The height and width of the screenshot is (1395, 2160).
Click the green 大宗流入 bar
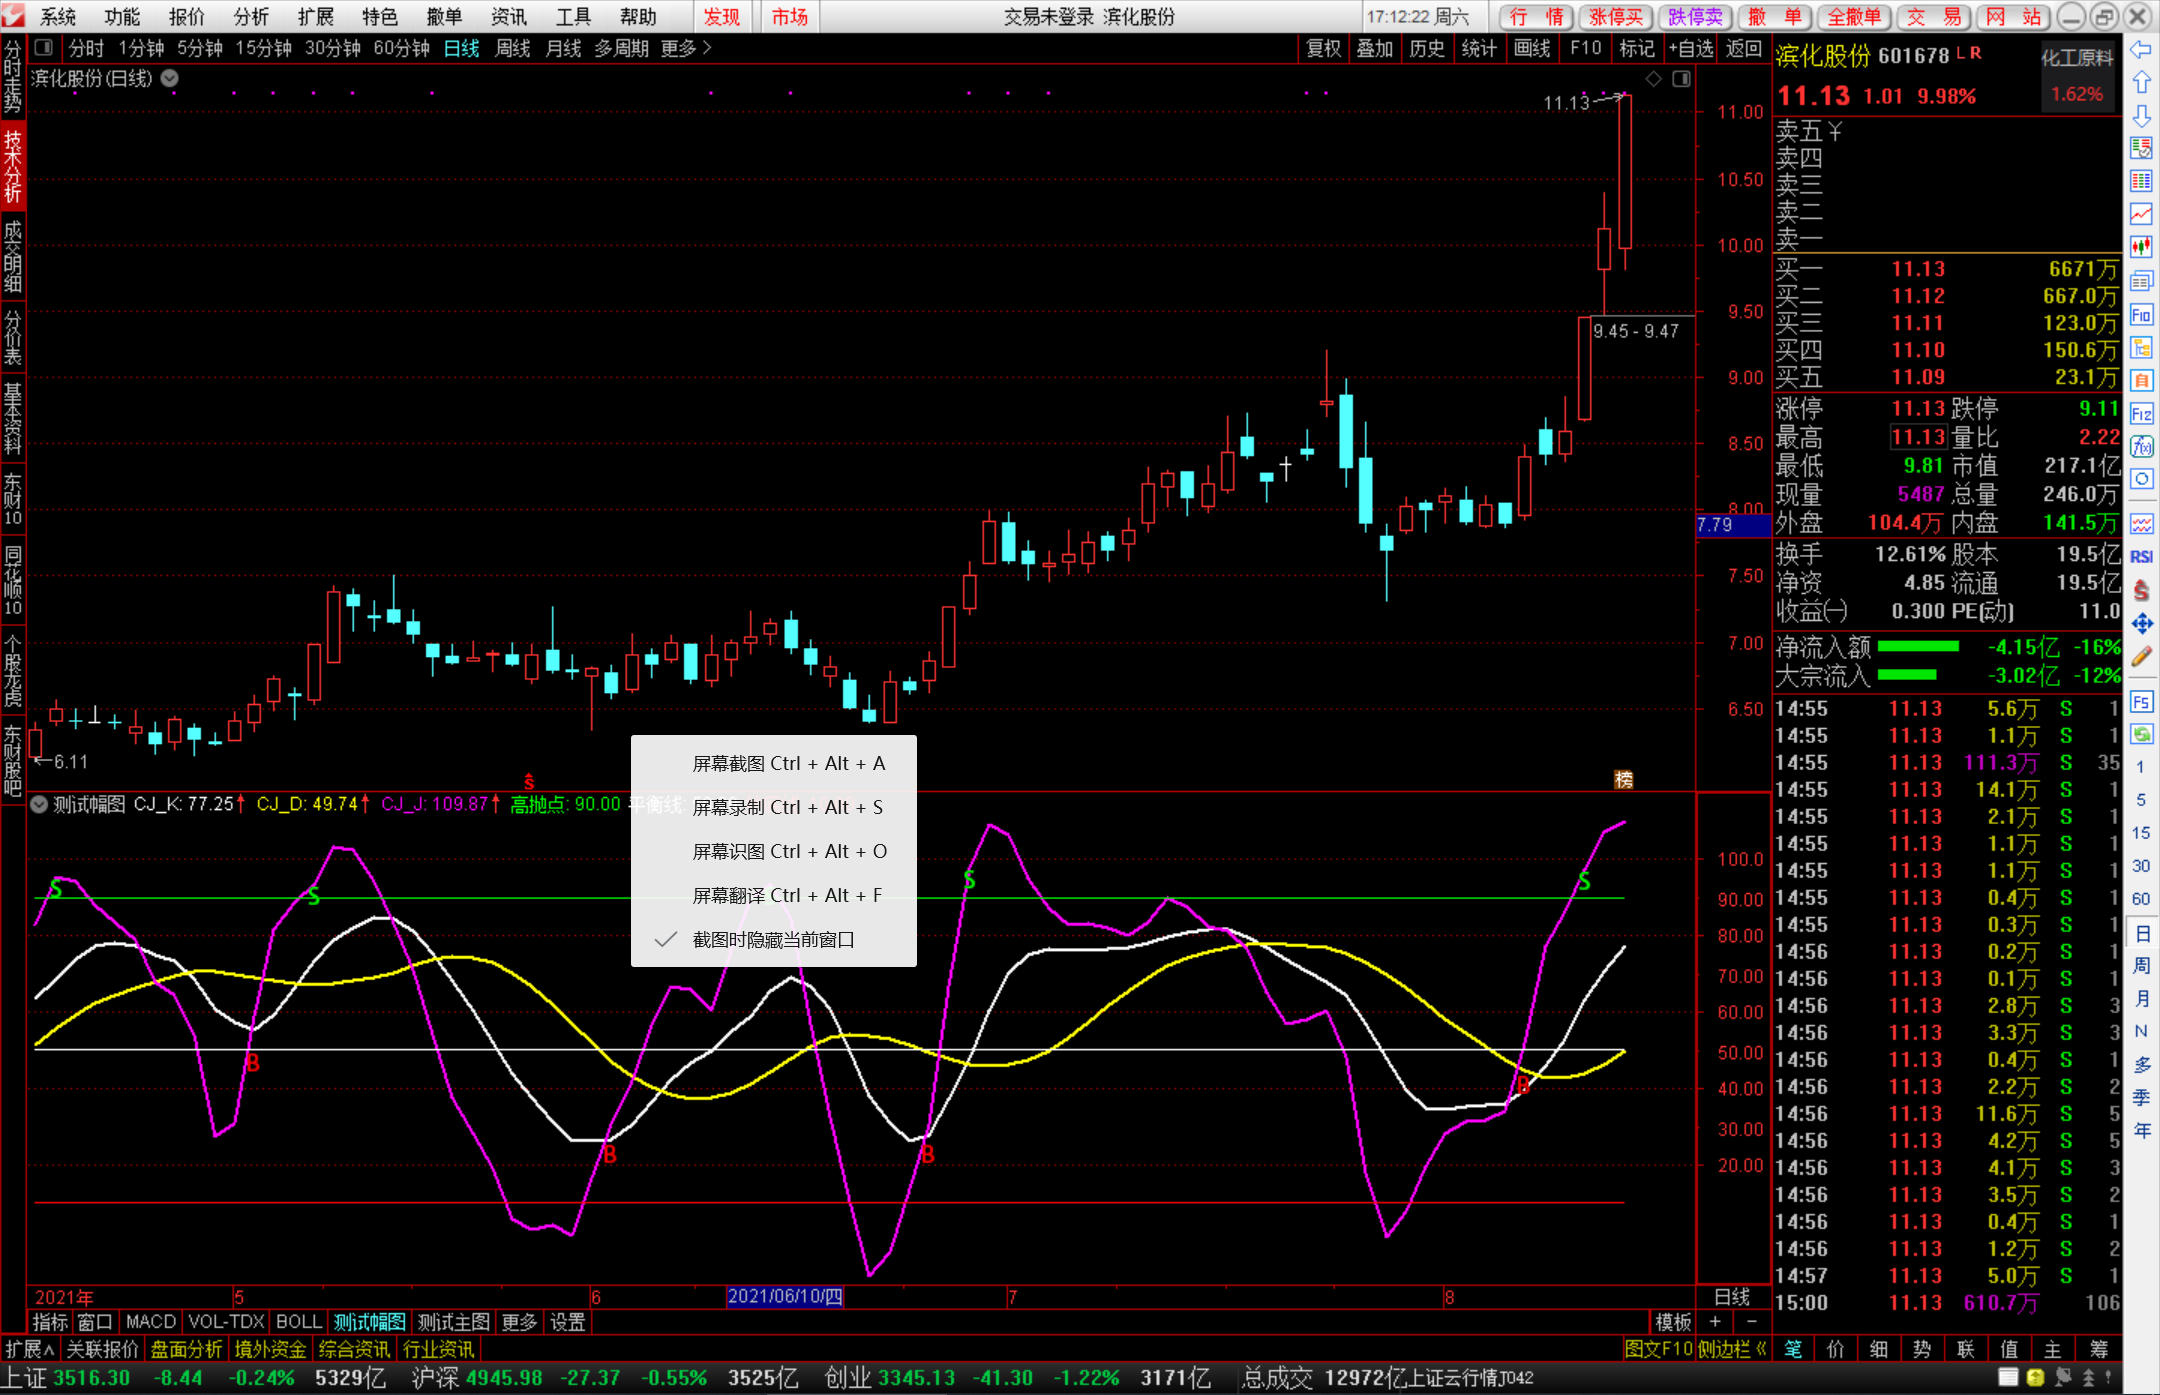click(1908, 675)
